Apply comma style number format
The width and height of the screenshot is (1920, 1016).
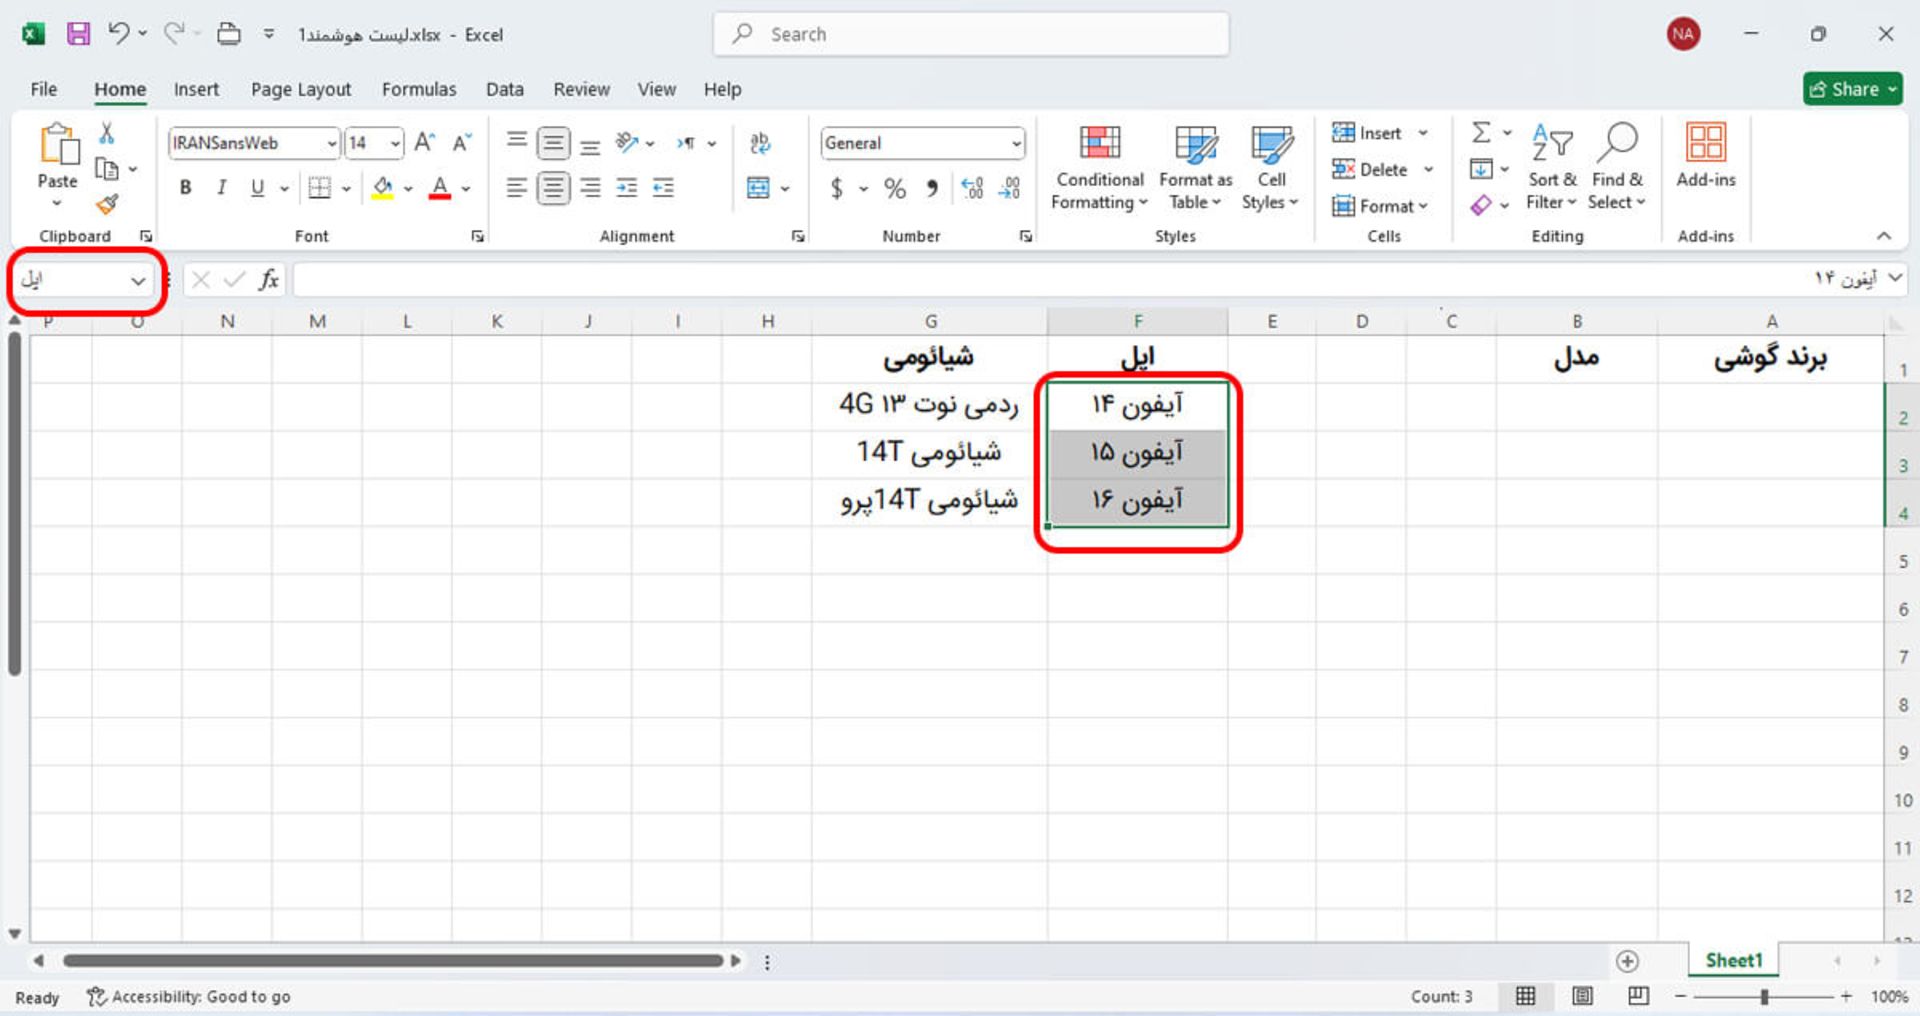(932, 188)
